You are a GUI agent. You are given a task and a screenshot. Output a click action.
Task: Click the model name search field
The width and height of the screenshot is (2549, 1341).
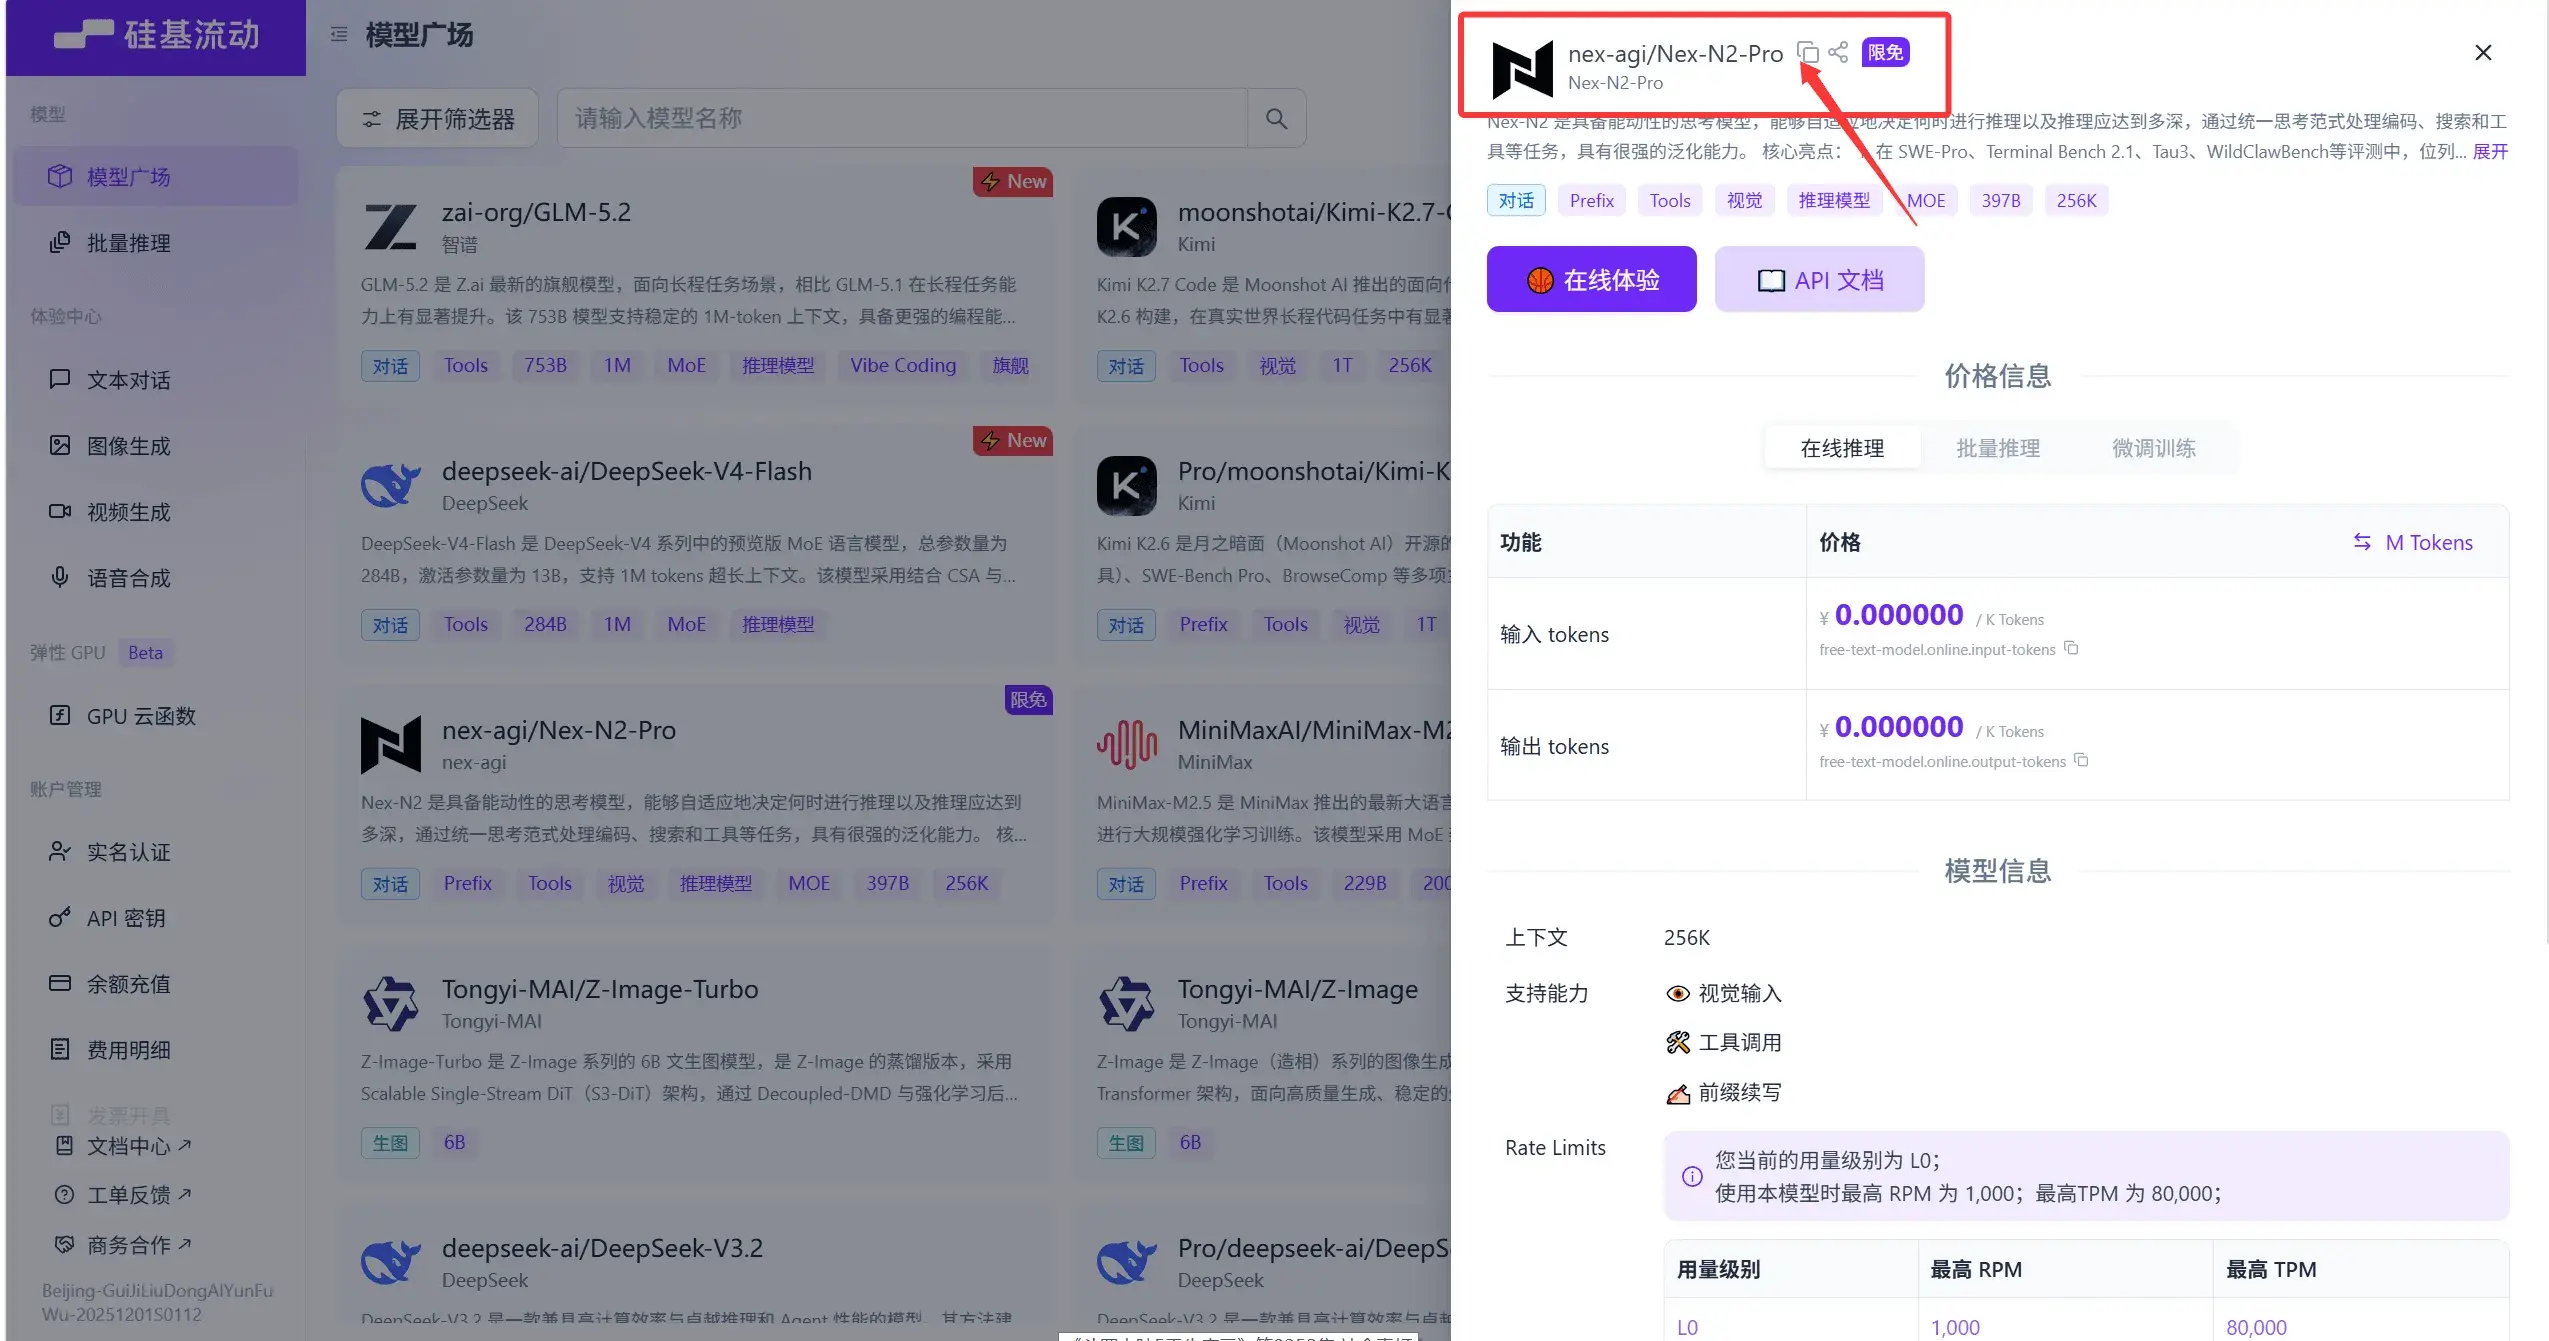[x=902, y=118]
